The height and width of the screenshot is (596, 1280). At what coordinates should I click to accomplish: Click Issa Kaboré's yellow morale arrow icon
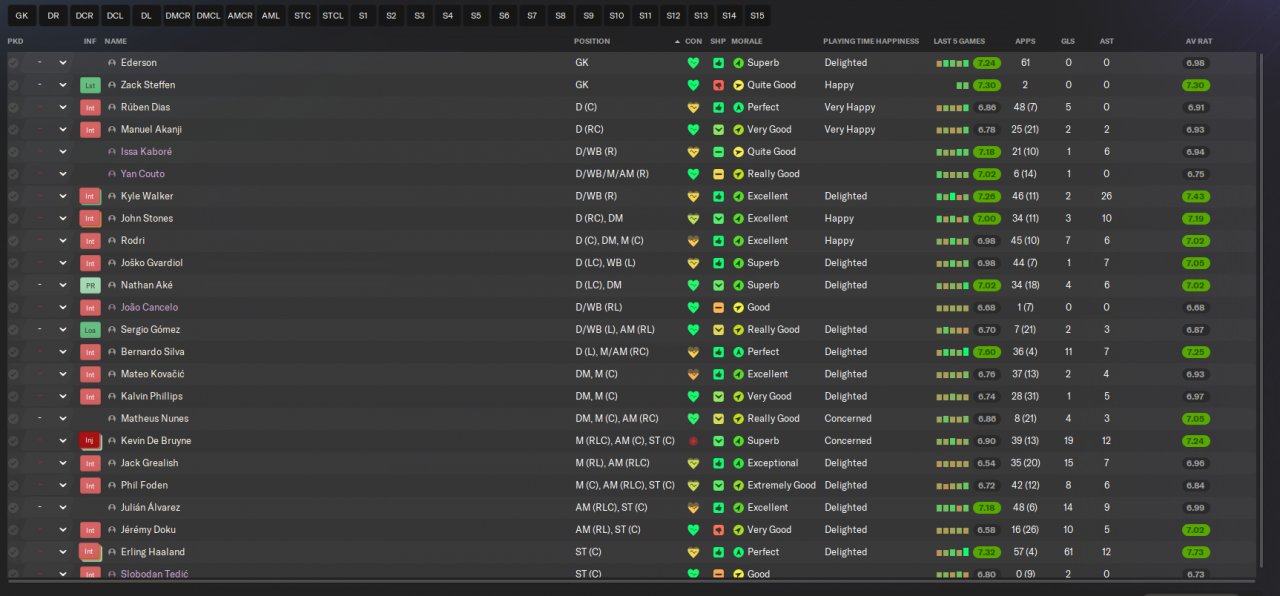click(x=738, y=152)
